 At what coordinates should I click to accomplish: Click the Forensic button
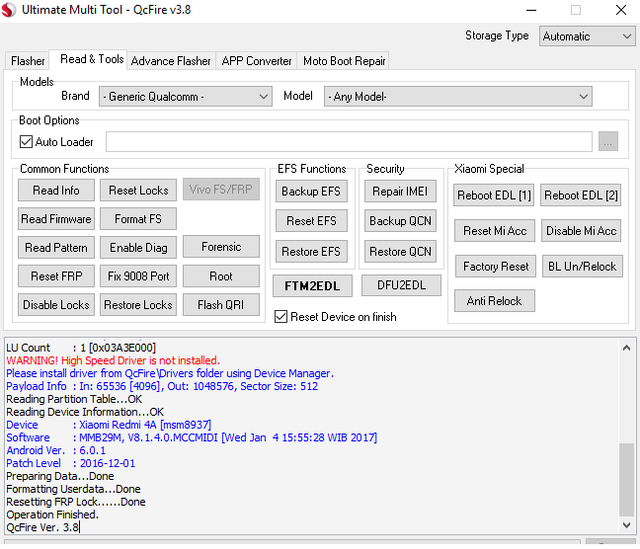pyautogui.click(x=221, y=247)
